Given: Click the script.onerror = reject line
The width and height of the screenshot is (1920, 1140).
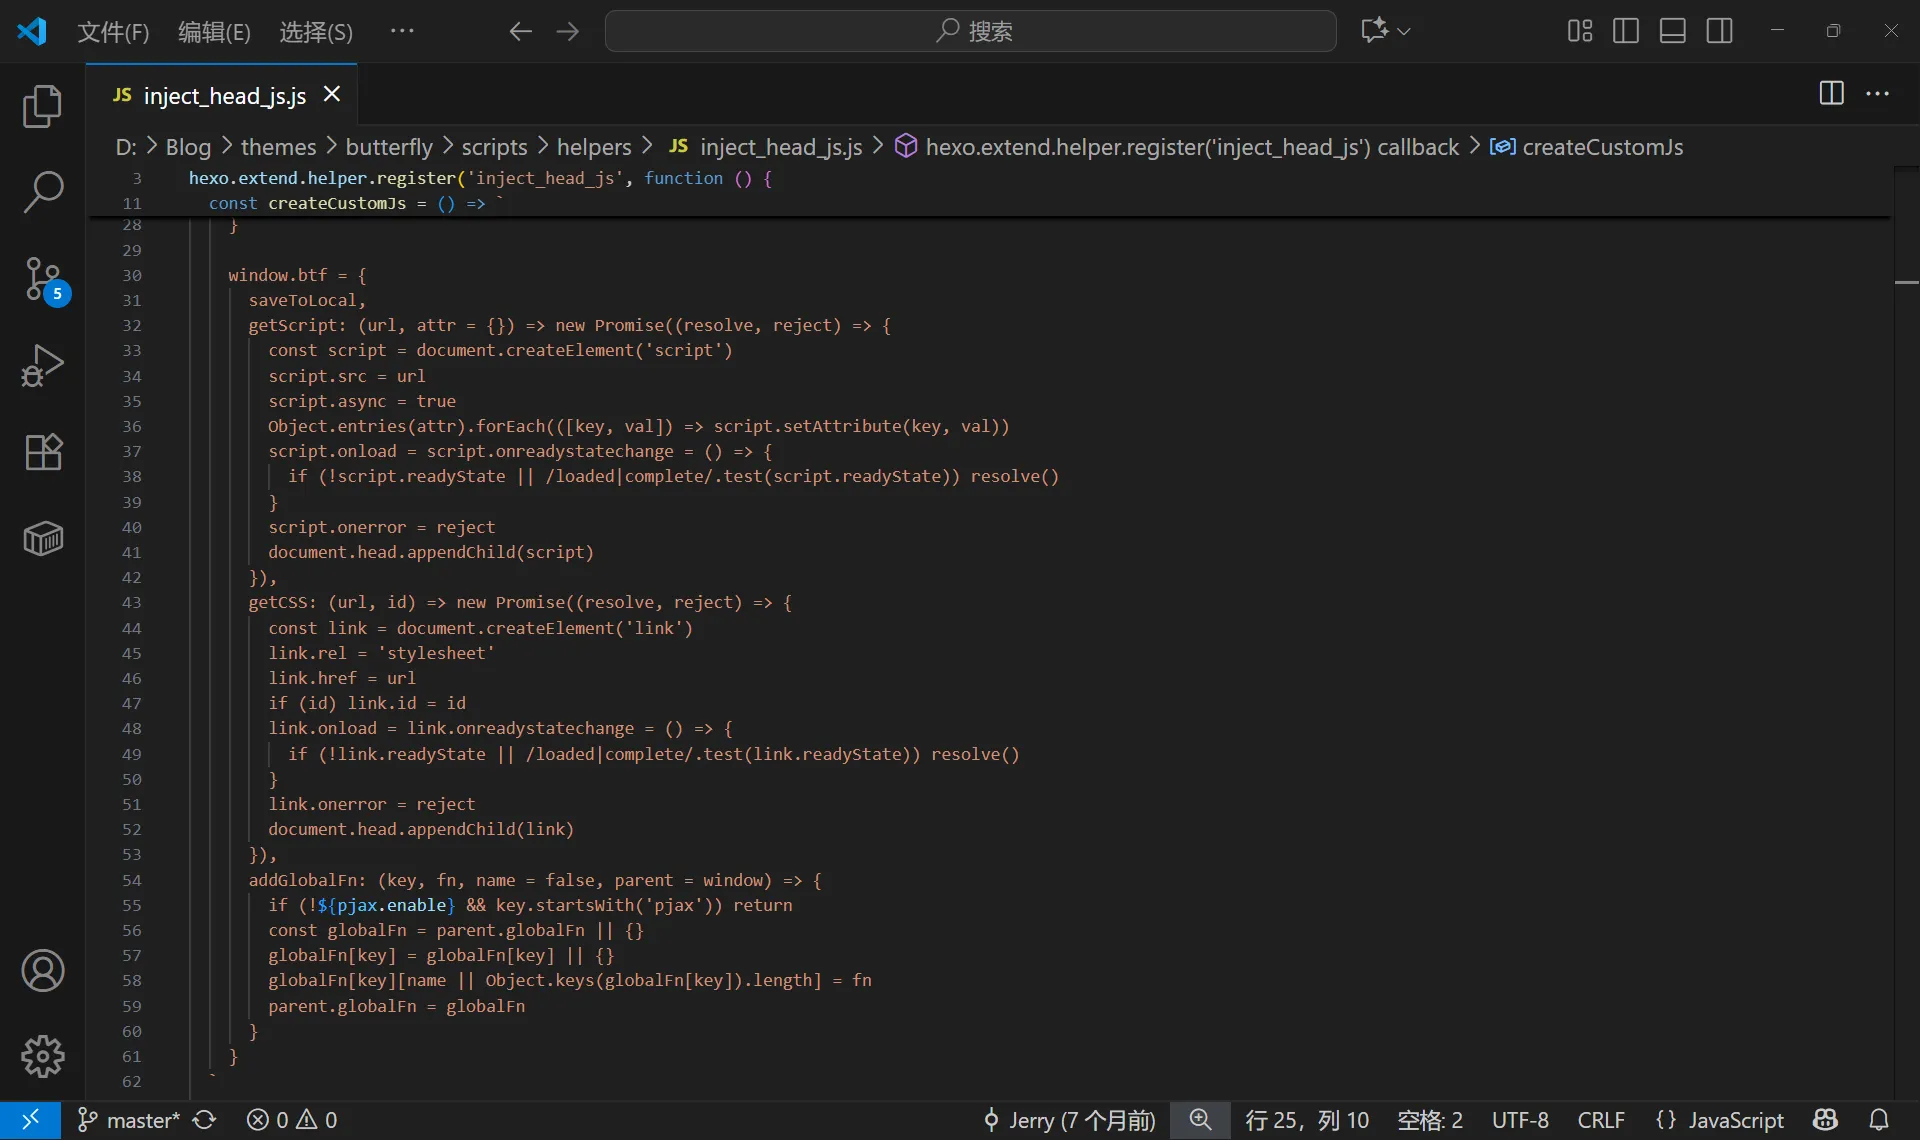Looking at the screenshot, I should (381, 527).
